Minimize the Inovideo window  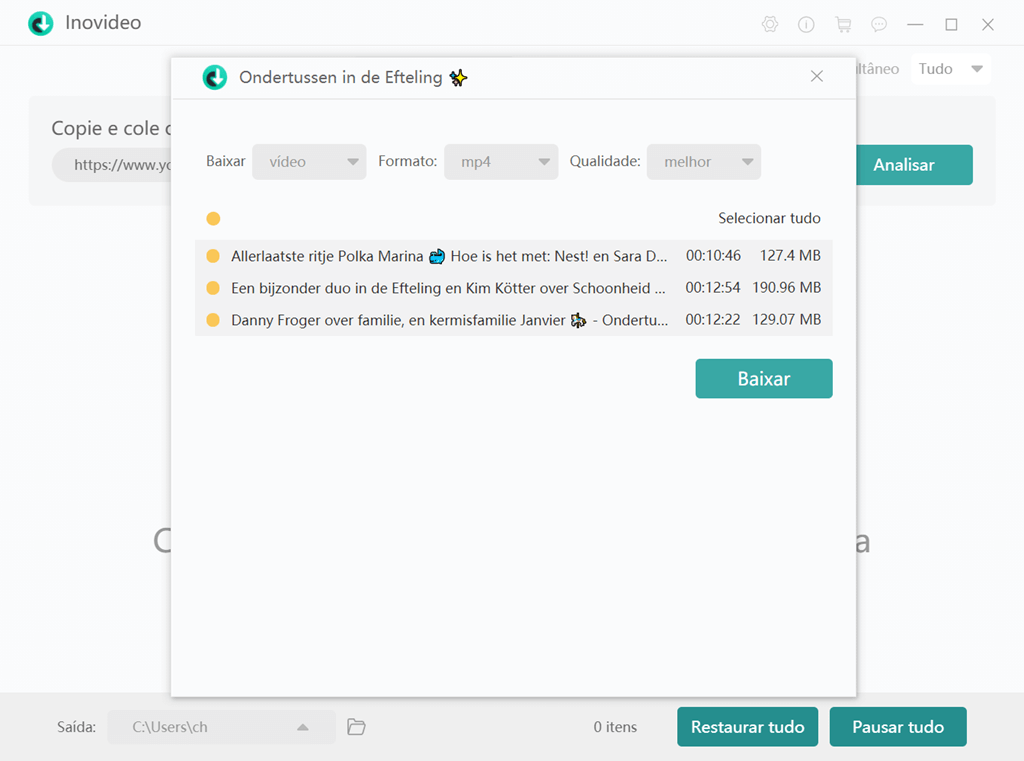pos(916,25)
